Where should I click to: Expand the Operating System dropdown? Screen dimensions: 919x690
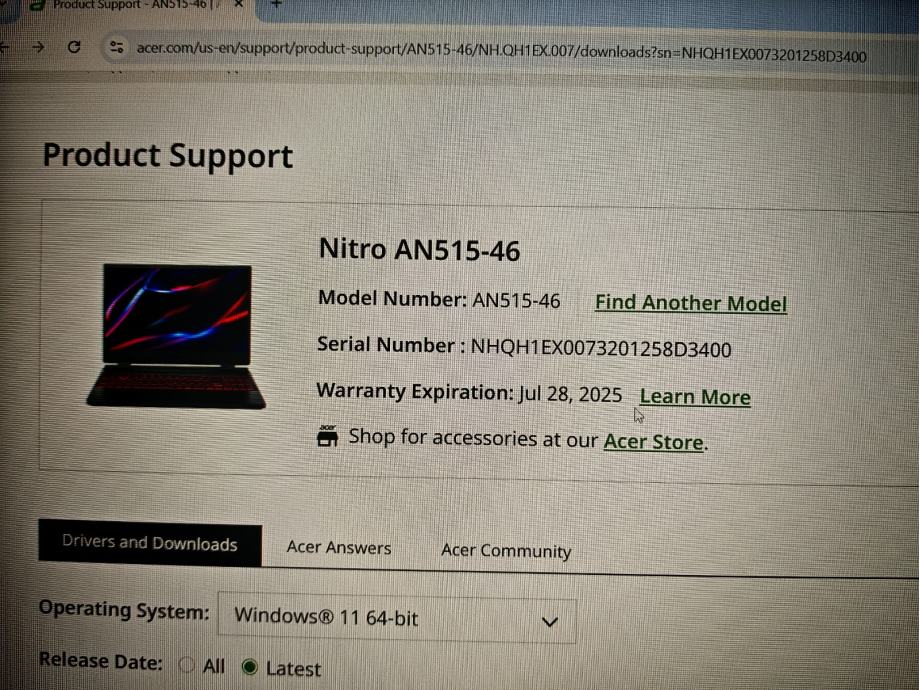pos(397,619)
